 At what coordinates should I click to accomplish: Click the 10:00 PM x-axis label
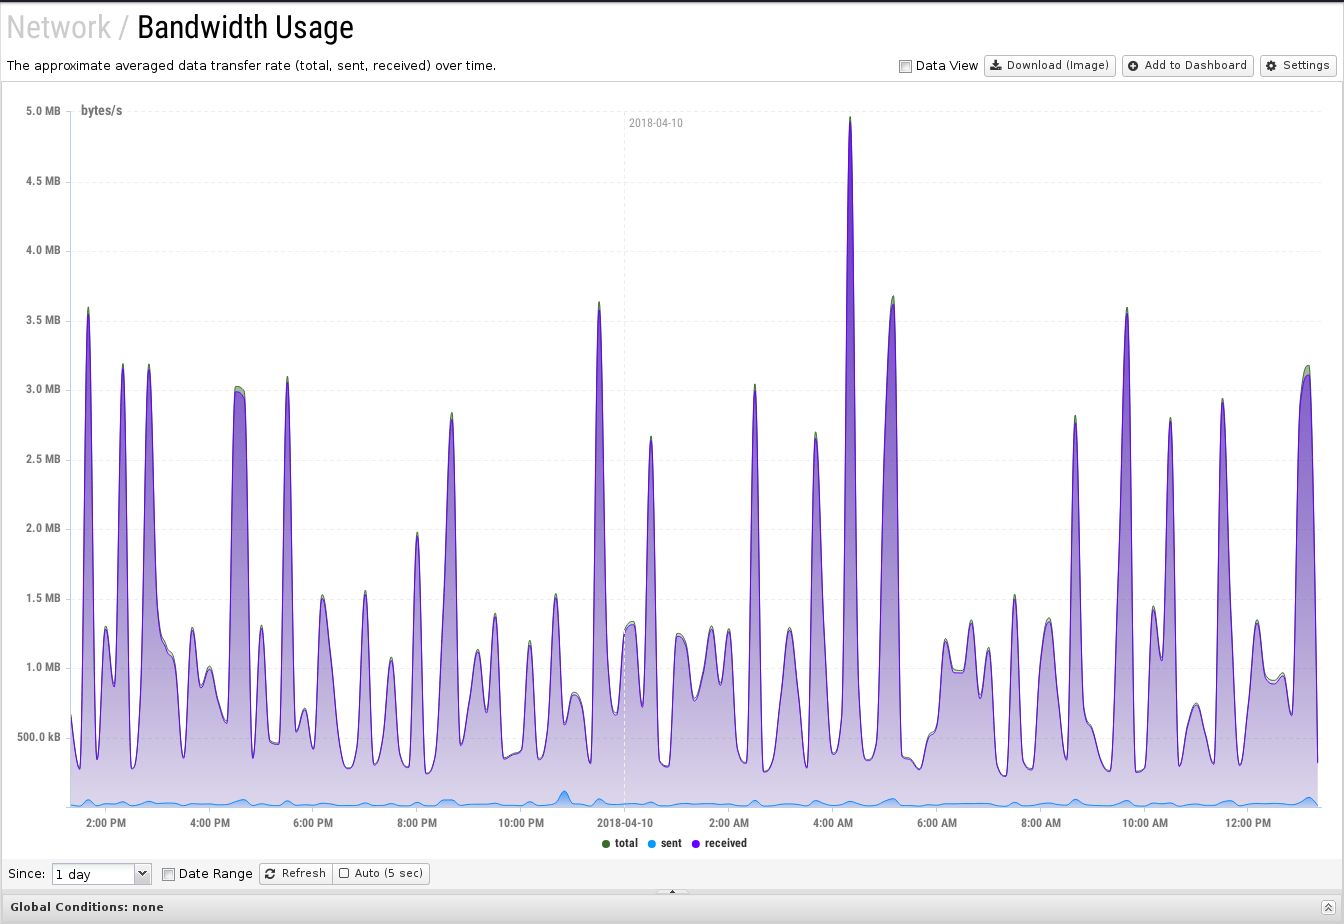(x=521, y=824)
